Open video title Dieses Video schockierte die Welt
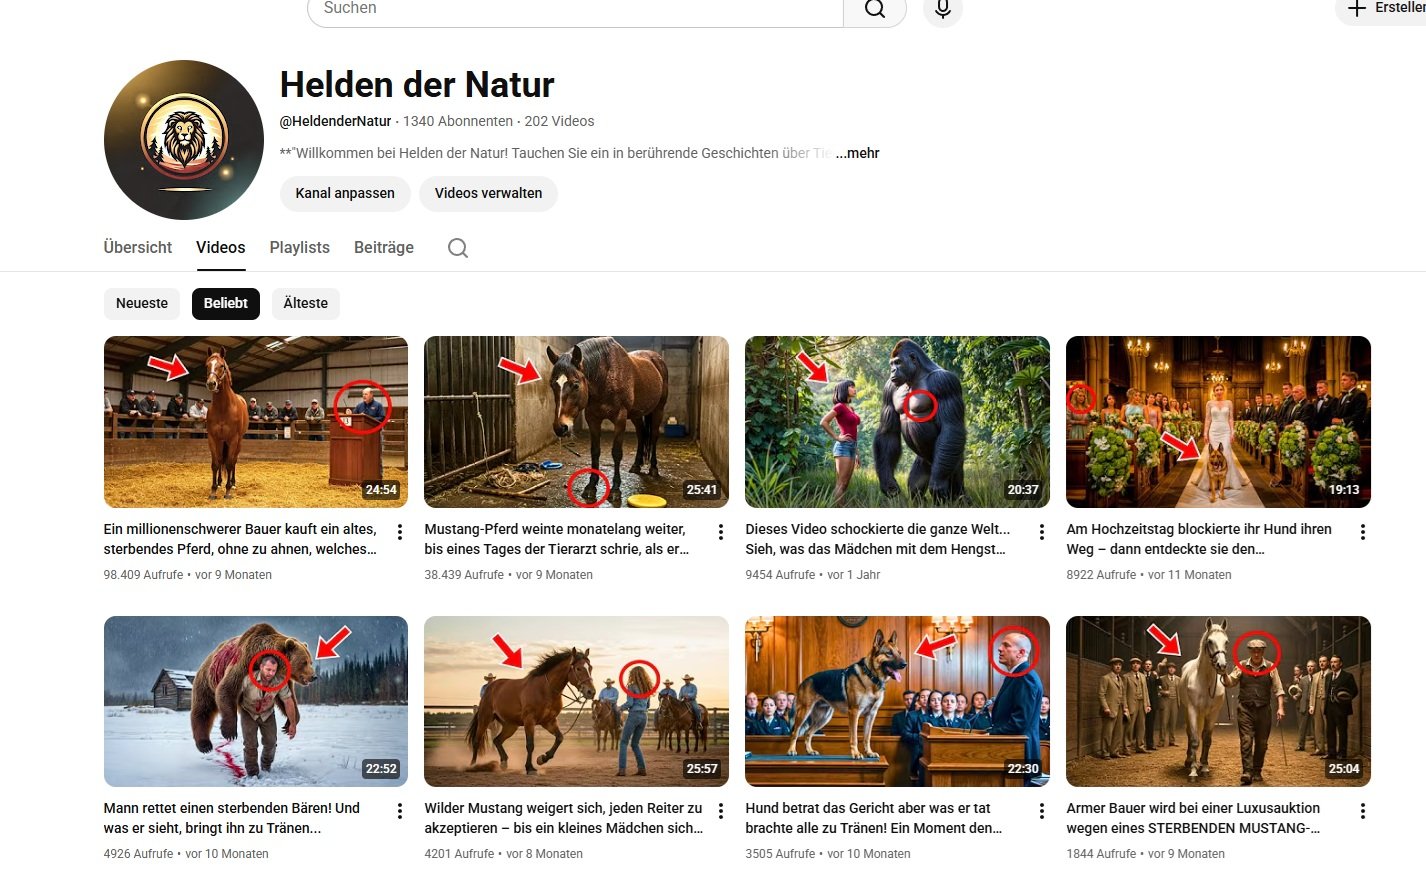Viewport: 1426px width, 876px height. click(878, 539)
